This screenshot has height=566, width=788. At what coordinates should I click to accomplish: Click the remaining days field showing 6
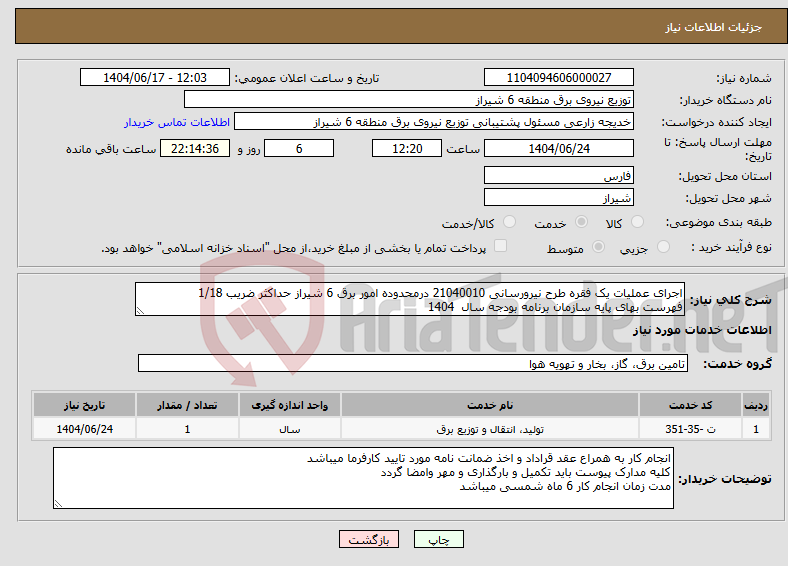(x=299, y=148)
